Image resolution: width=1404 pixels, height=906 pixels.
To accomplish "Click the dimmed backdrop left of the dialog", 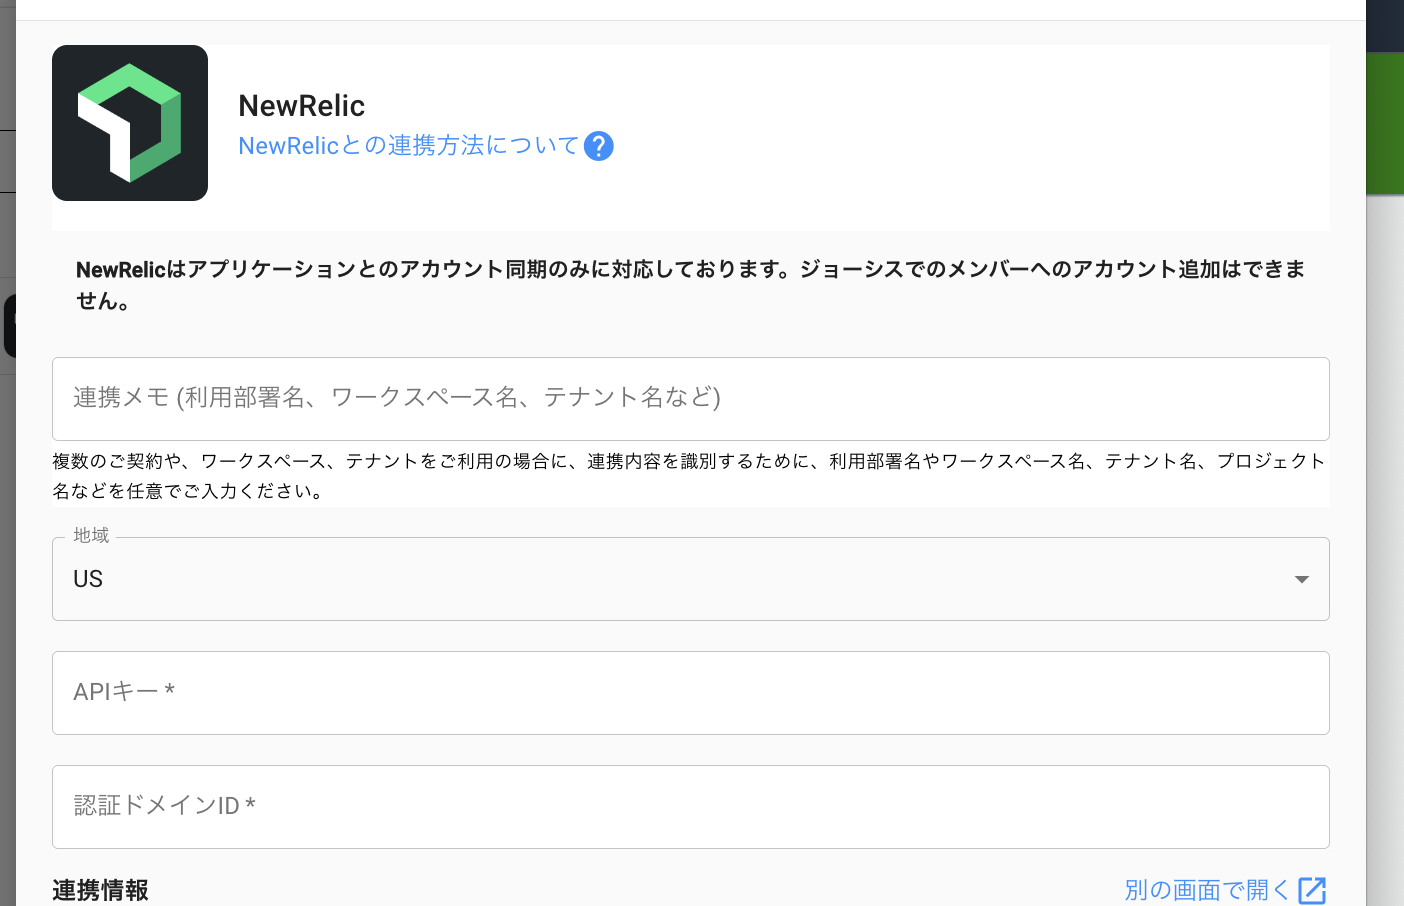I will 7,600.
